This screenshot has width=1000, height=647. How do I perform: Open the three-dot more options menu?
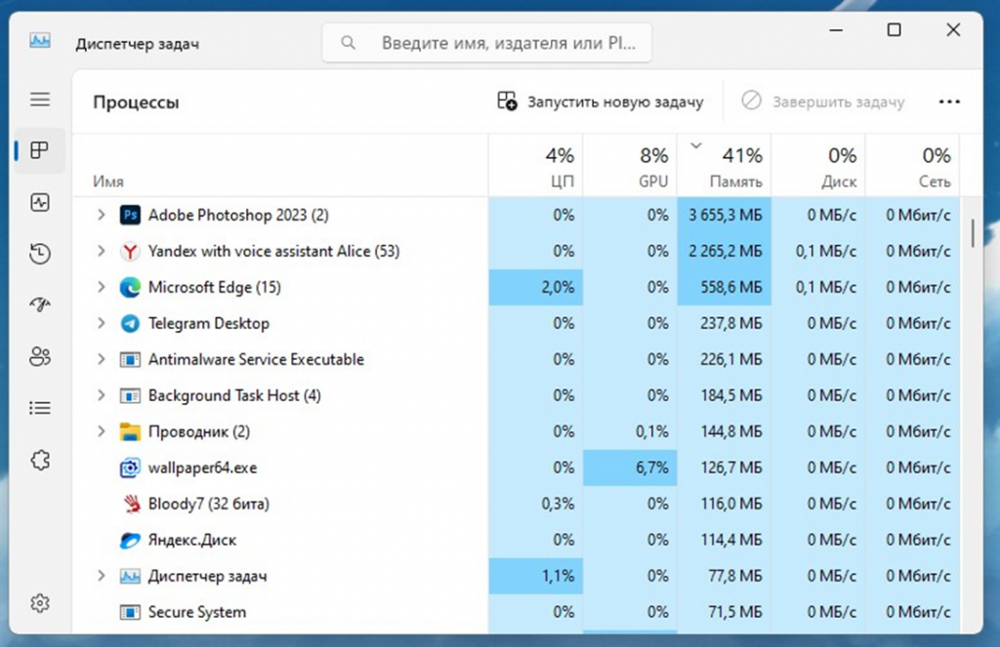coord(949,102)
